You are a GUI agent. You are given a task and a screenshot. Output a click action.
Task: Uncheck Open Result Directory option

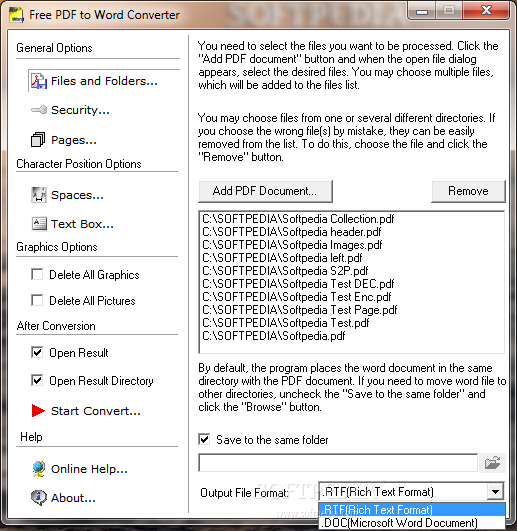pyautogui.click(x=37, y=380)
